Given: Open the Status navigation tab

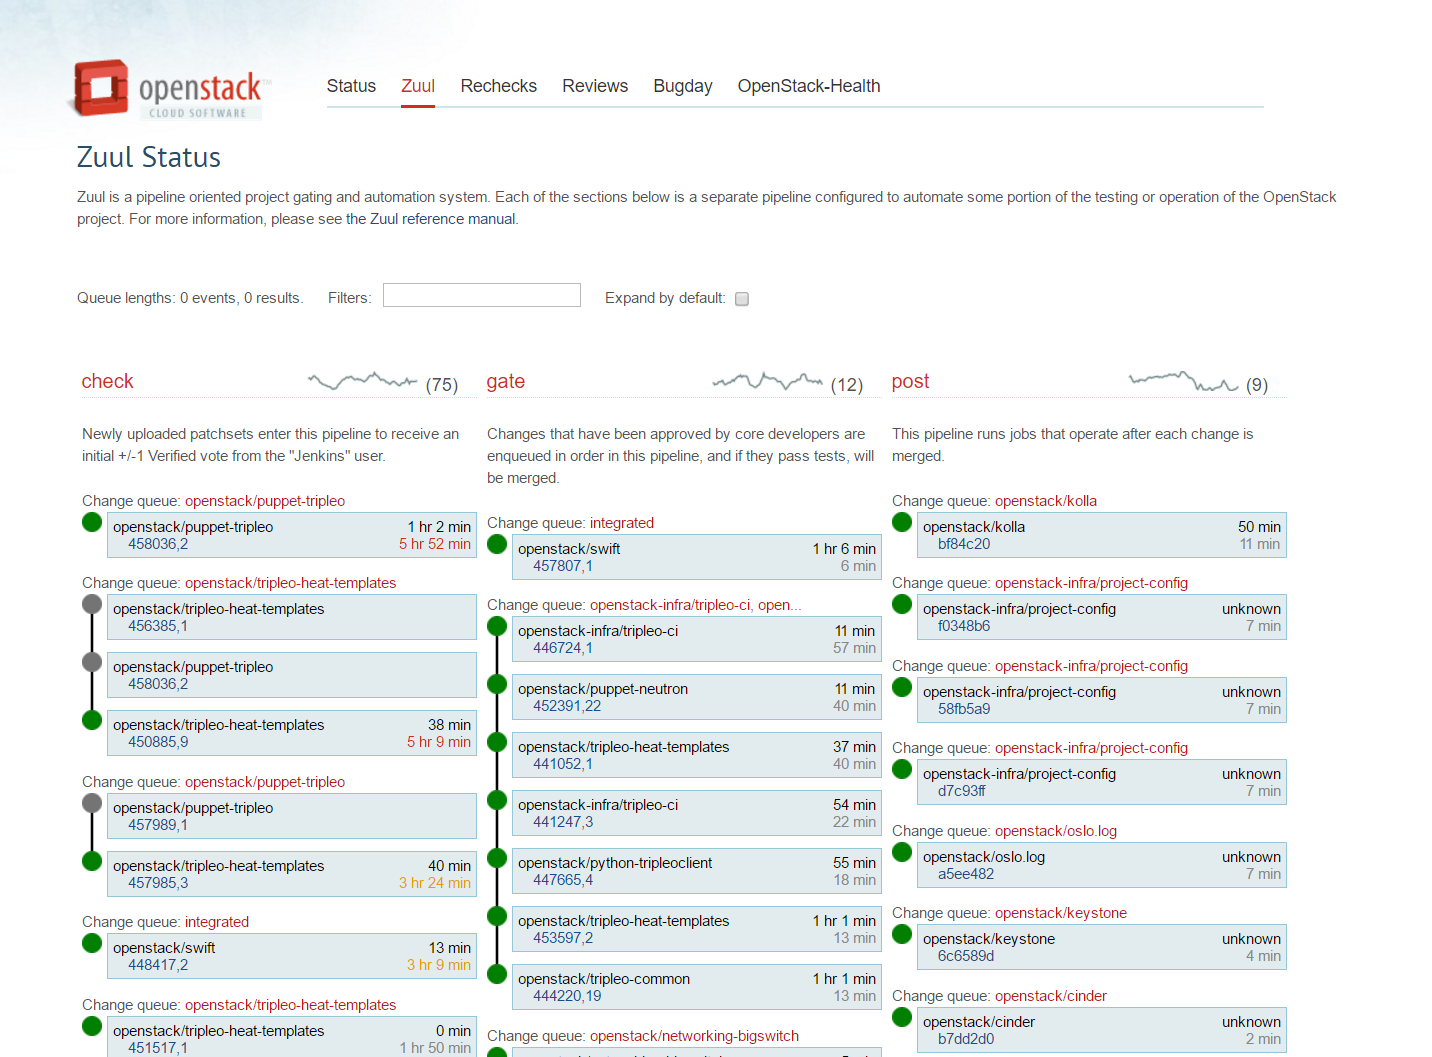Looking at the screenshot, I should click(351, 86).
